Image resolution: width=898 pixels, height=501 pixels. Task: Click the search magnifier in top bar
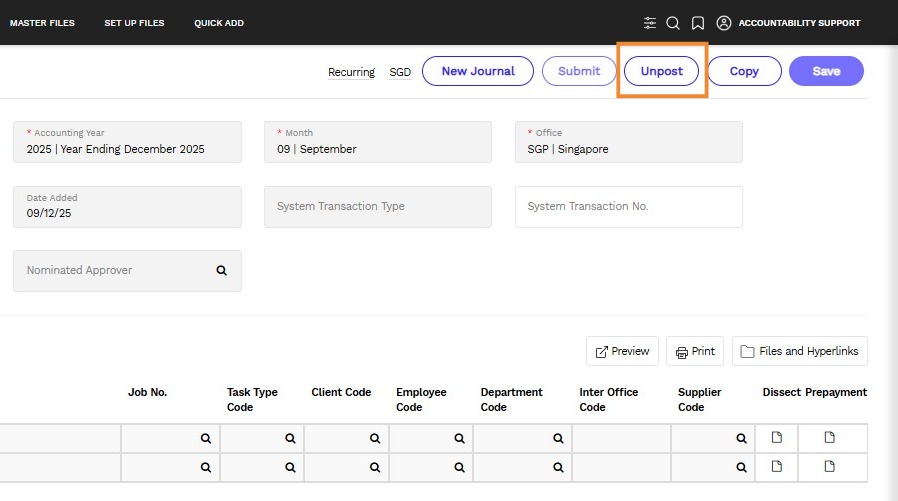click(x=673, y=23)
